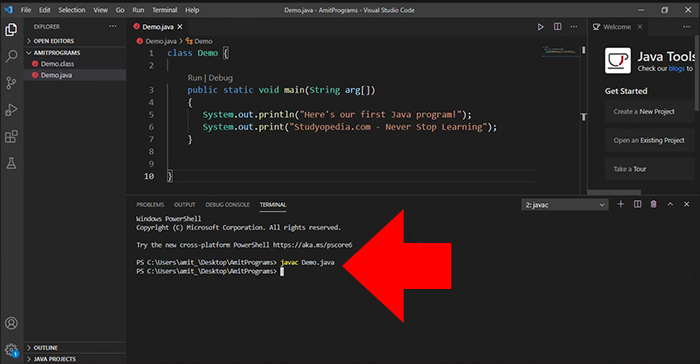Click Demo.java in the breadcrumb

point(161,41)
